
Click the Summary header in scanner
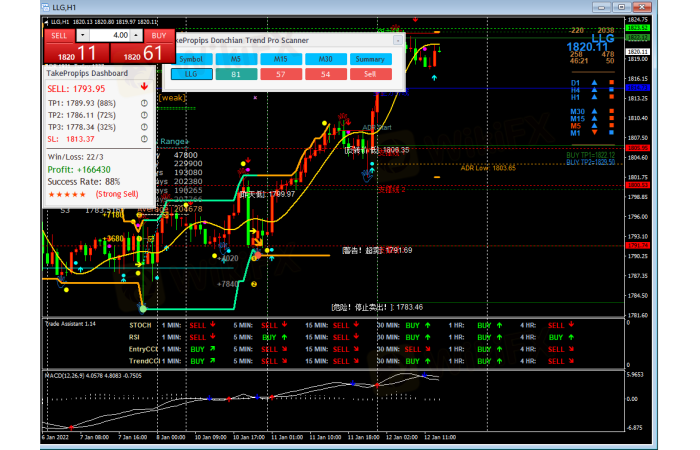pyautogui.click(x=370, y=59)
